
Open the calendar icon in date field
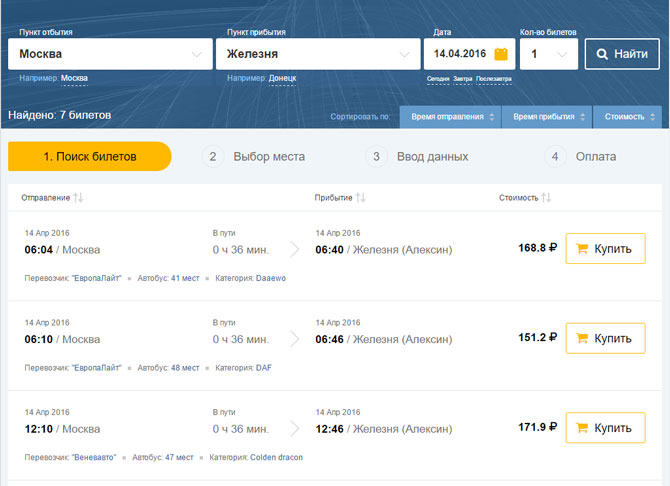(x=501, y=54)
